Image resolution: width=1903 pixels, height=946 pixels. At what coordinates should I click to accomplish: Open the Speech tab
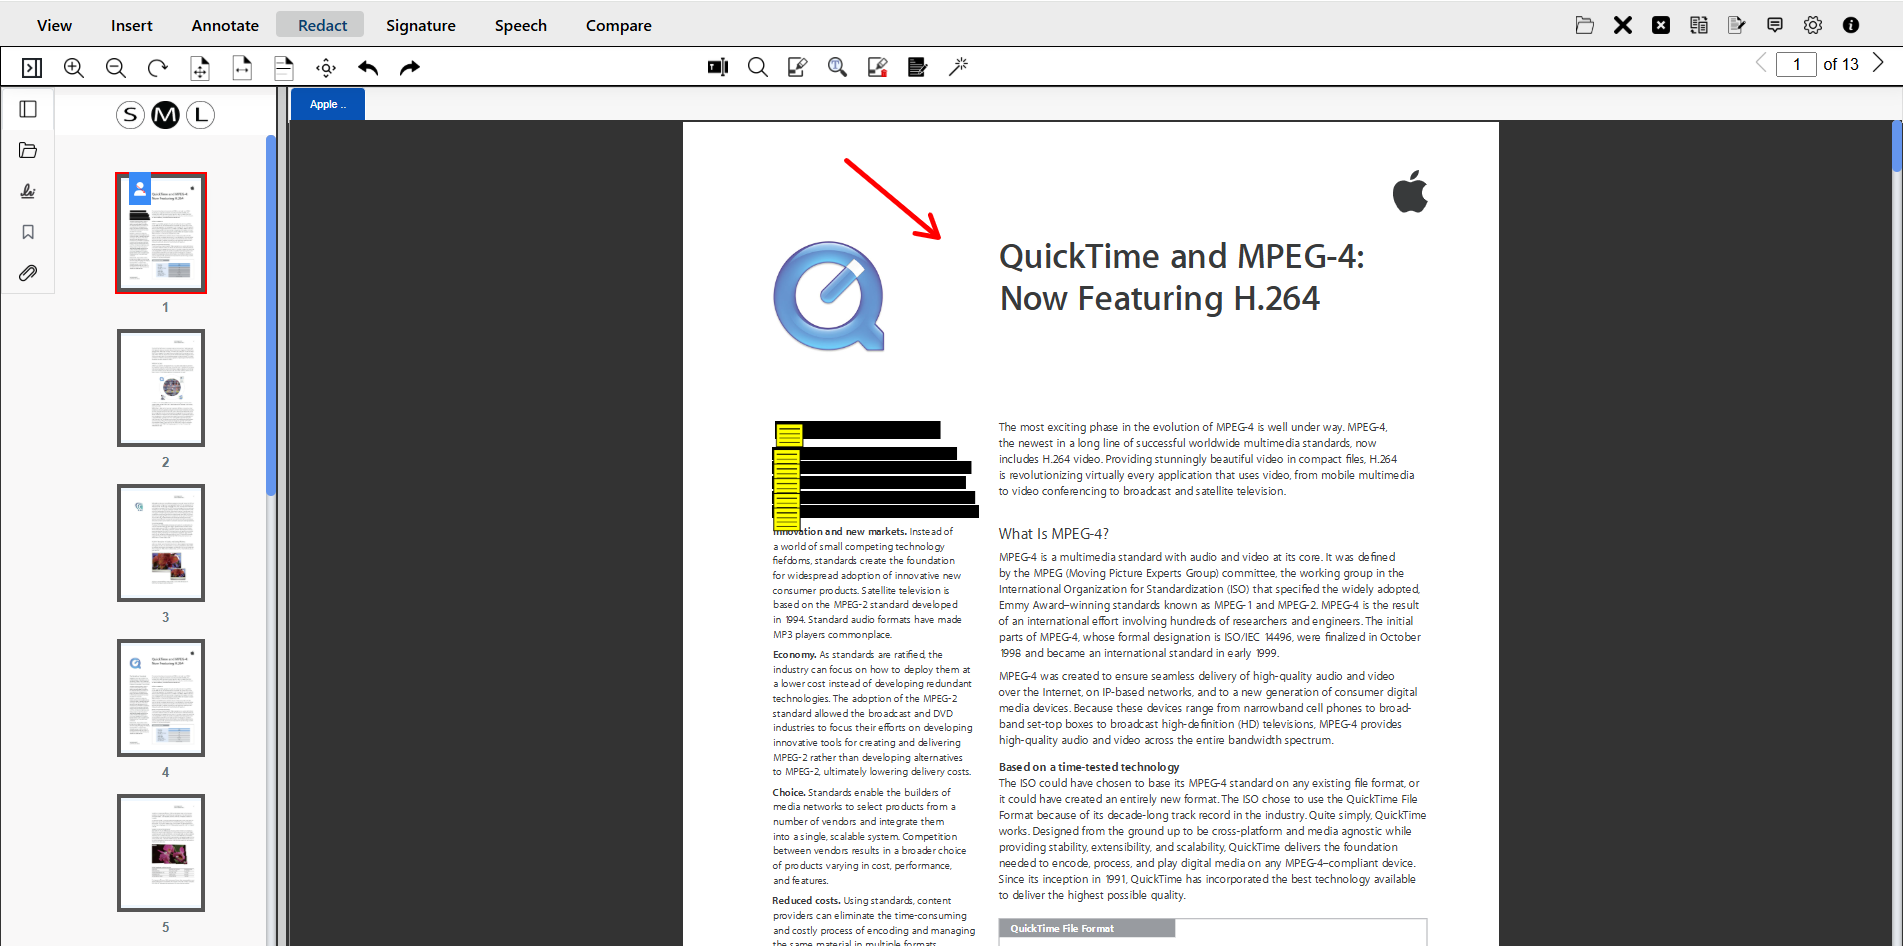521,25
